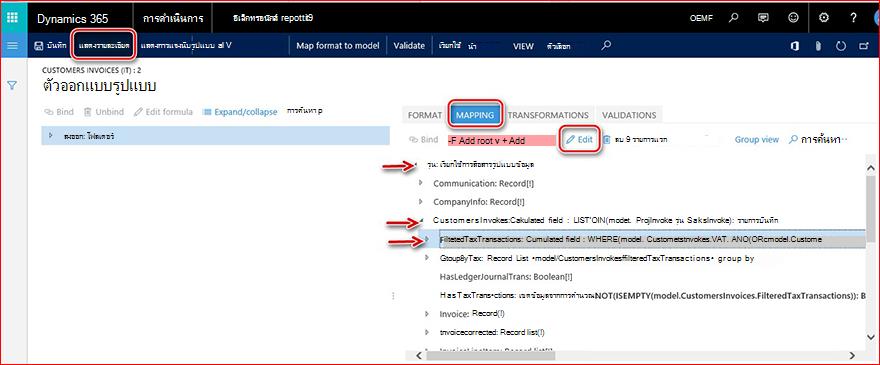Click Group view link
The width and height of the screenshot is (880, 365).
(x=757, y=139)
